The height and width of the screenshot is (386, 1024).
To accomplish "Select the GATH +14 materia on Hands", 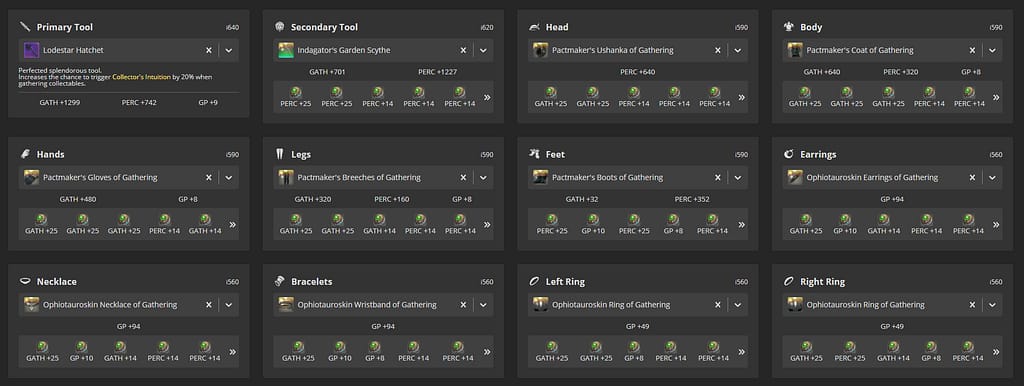I will point(205,224).
